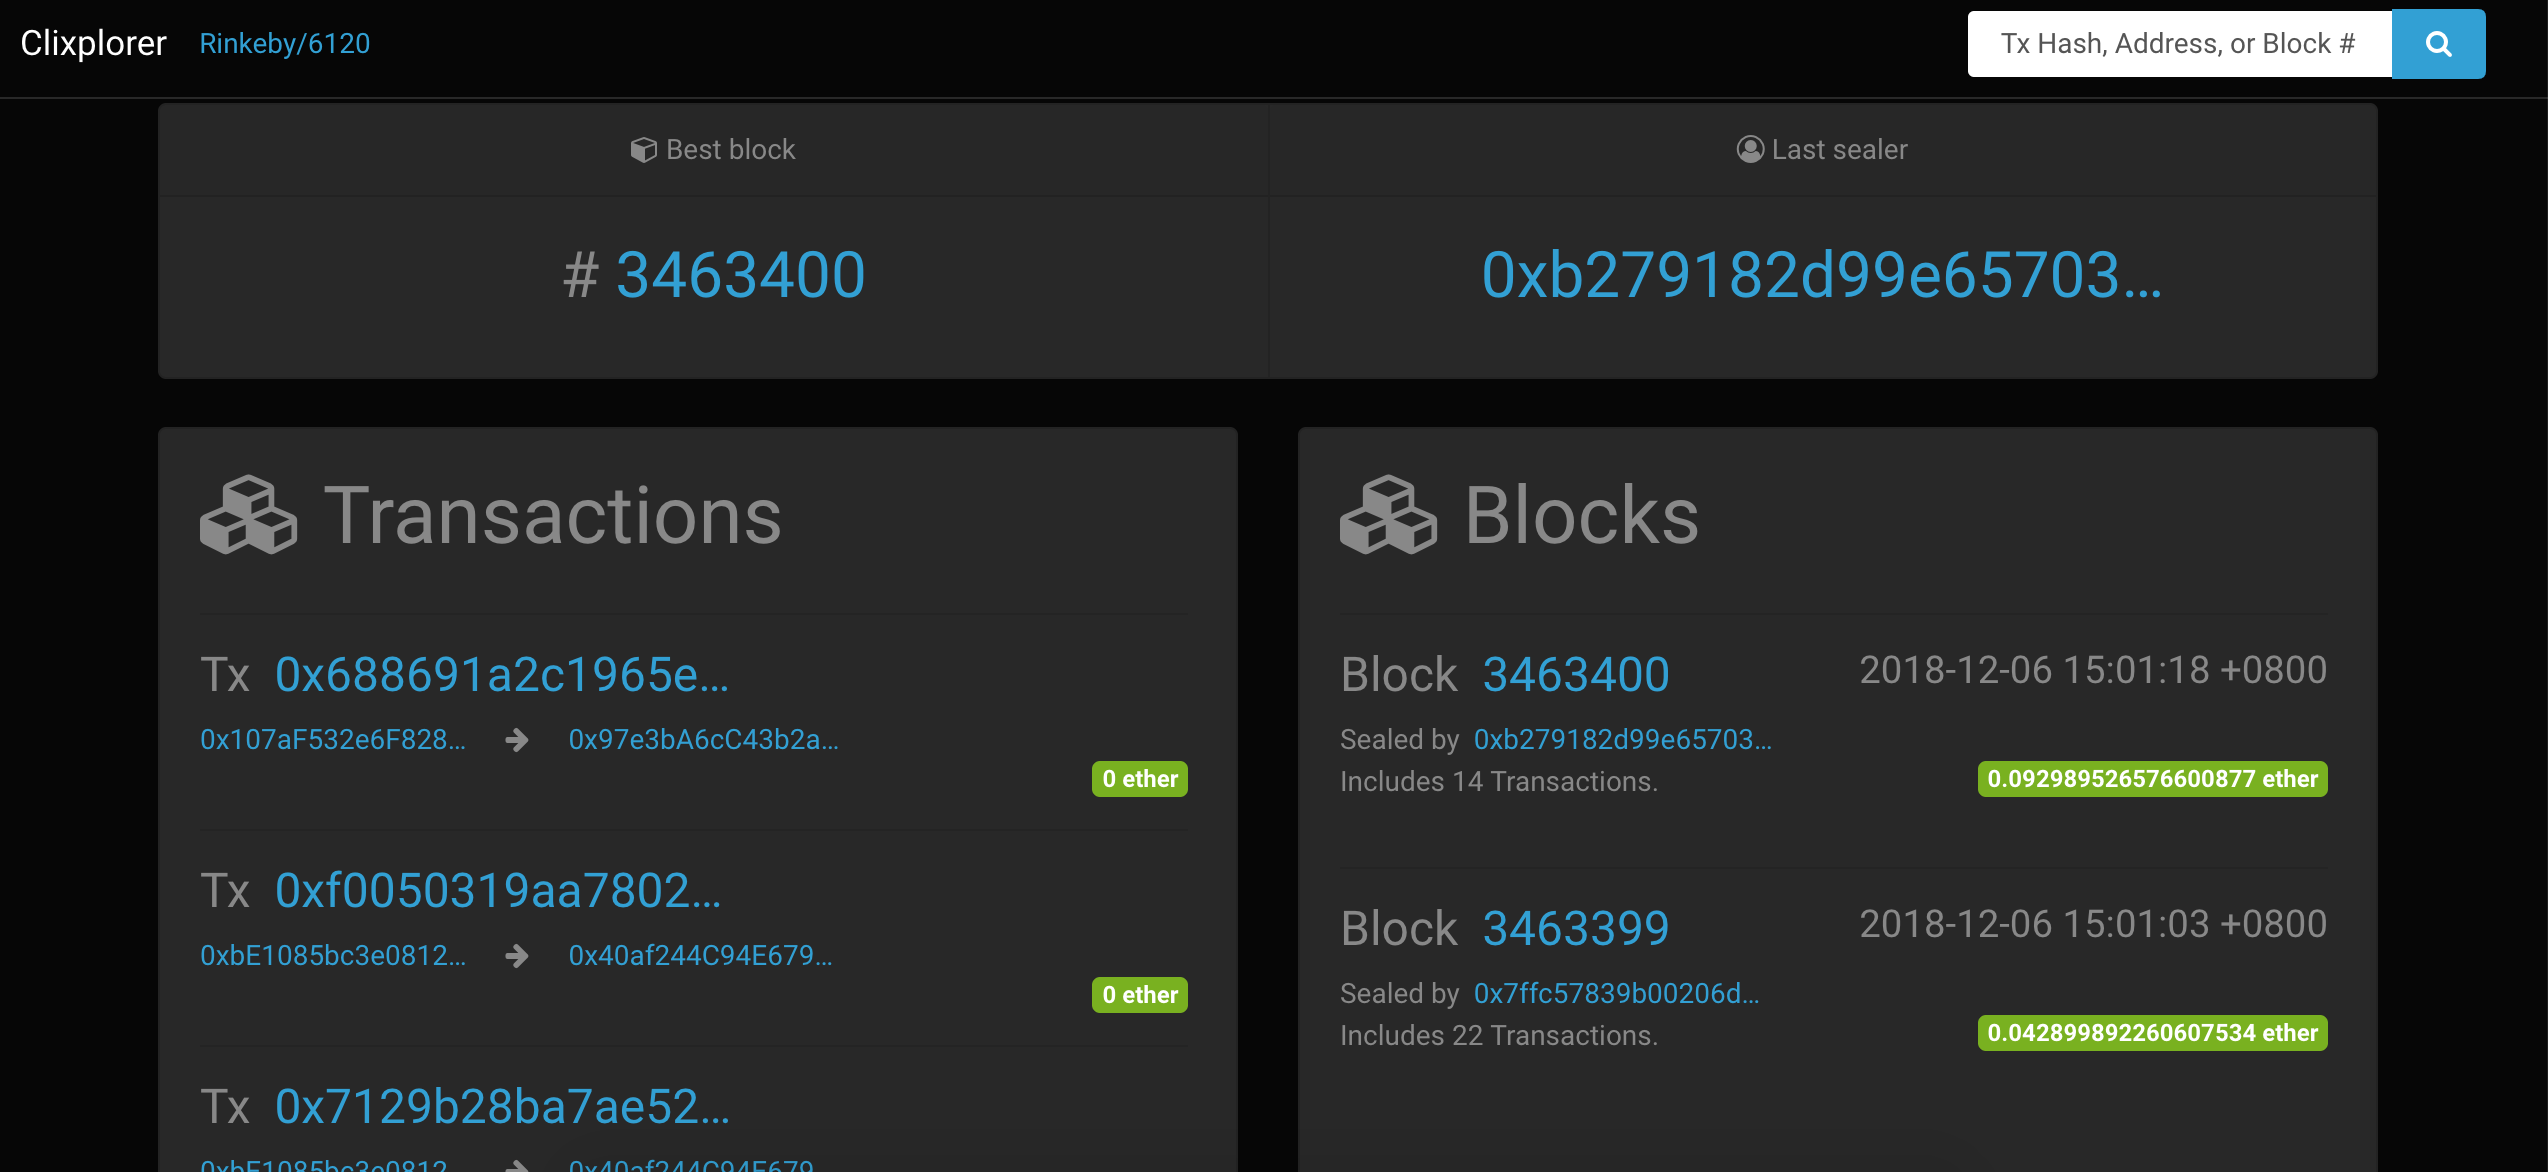
Task: Open last sealer address 0xb279182d99e65703
Action: [x=1821, y=275]
